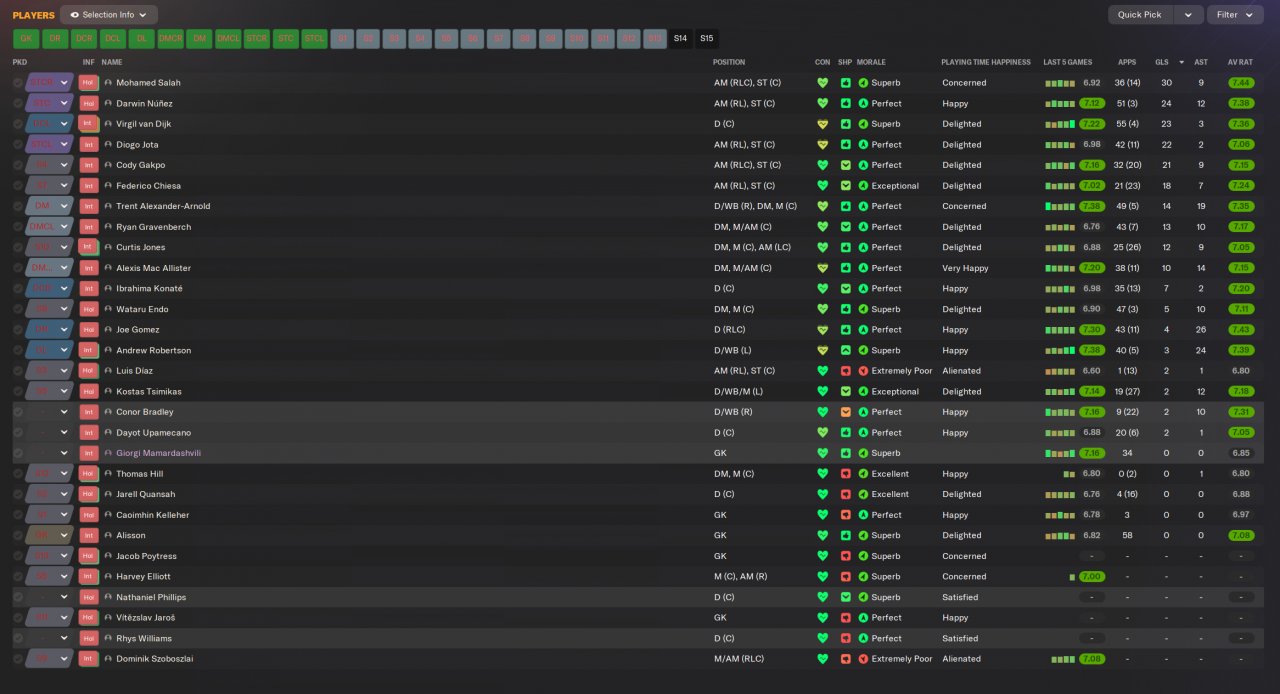This screenshot has width=1280, height=694.
Task: Sort by the MORALE column header
Action: [871, 62]
